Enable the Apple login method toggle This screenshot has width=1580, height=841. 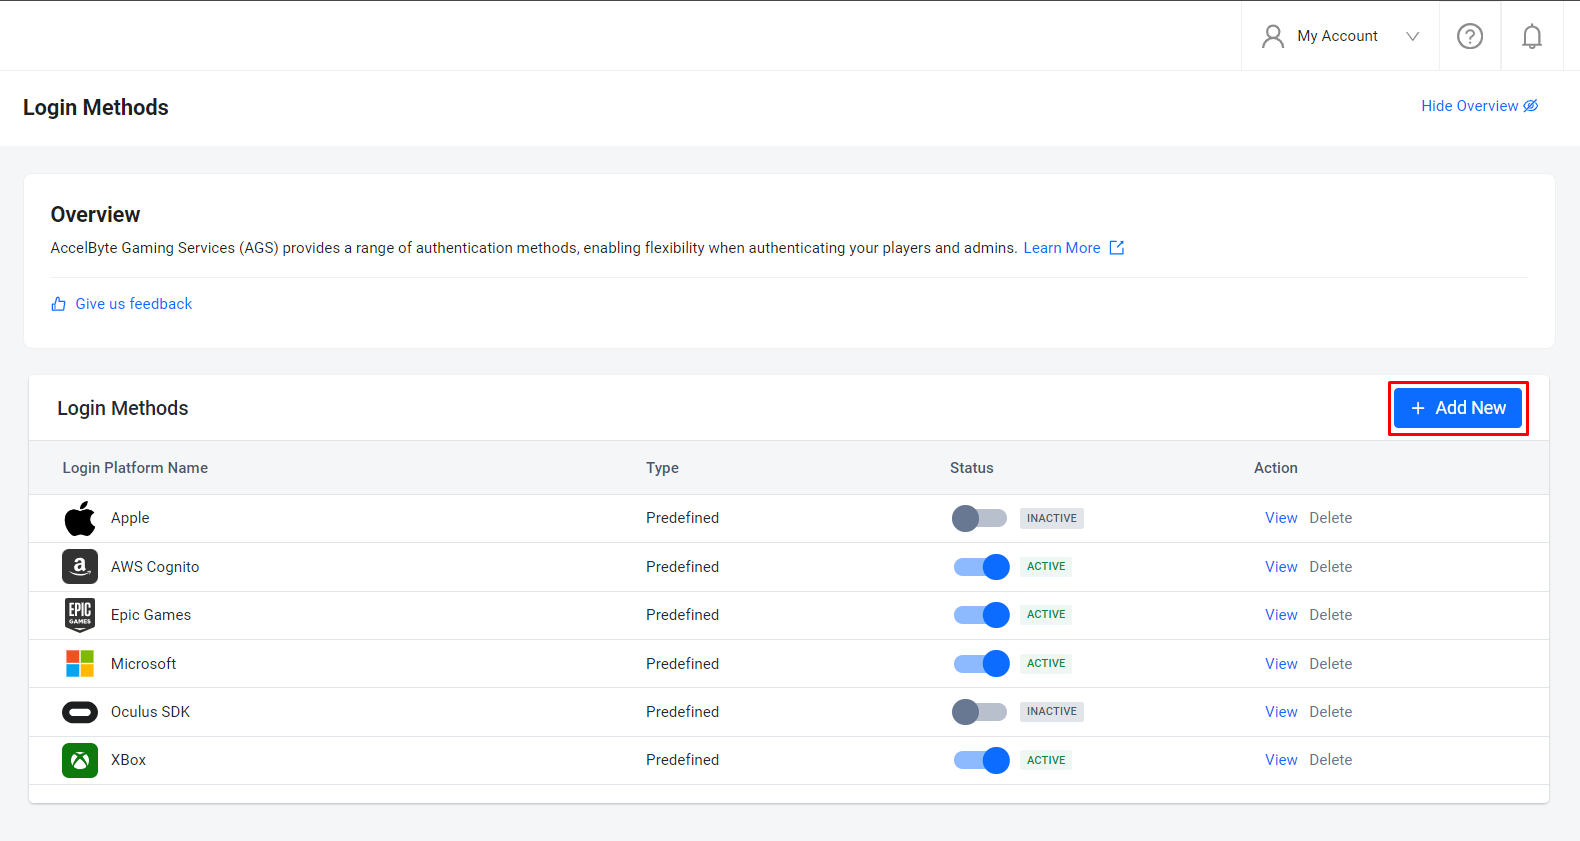pyautogui.click(x=980, y=518)
